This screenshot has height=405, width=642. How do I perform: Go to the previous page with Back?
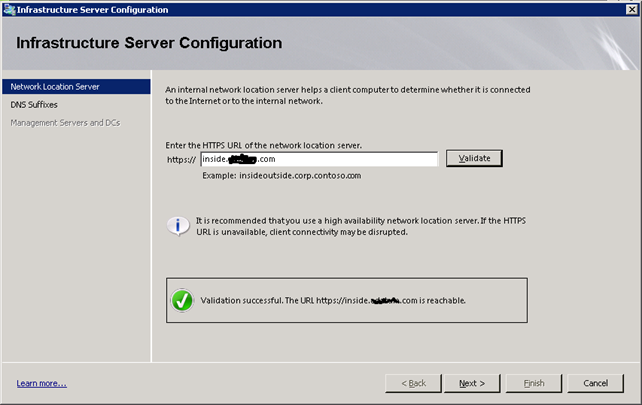pos(413,383)
